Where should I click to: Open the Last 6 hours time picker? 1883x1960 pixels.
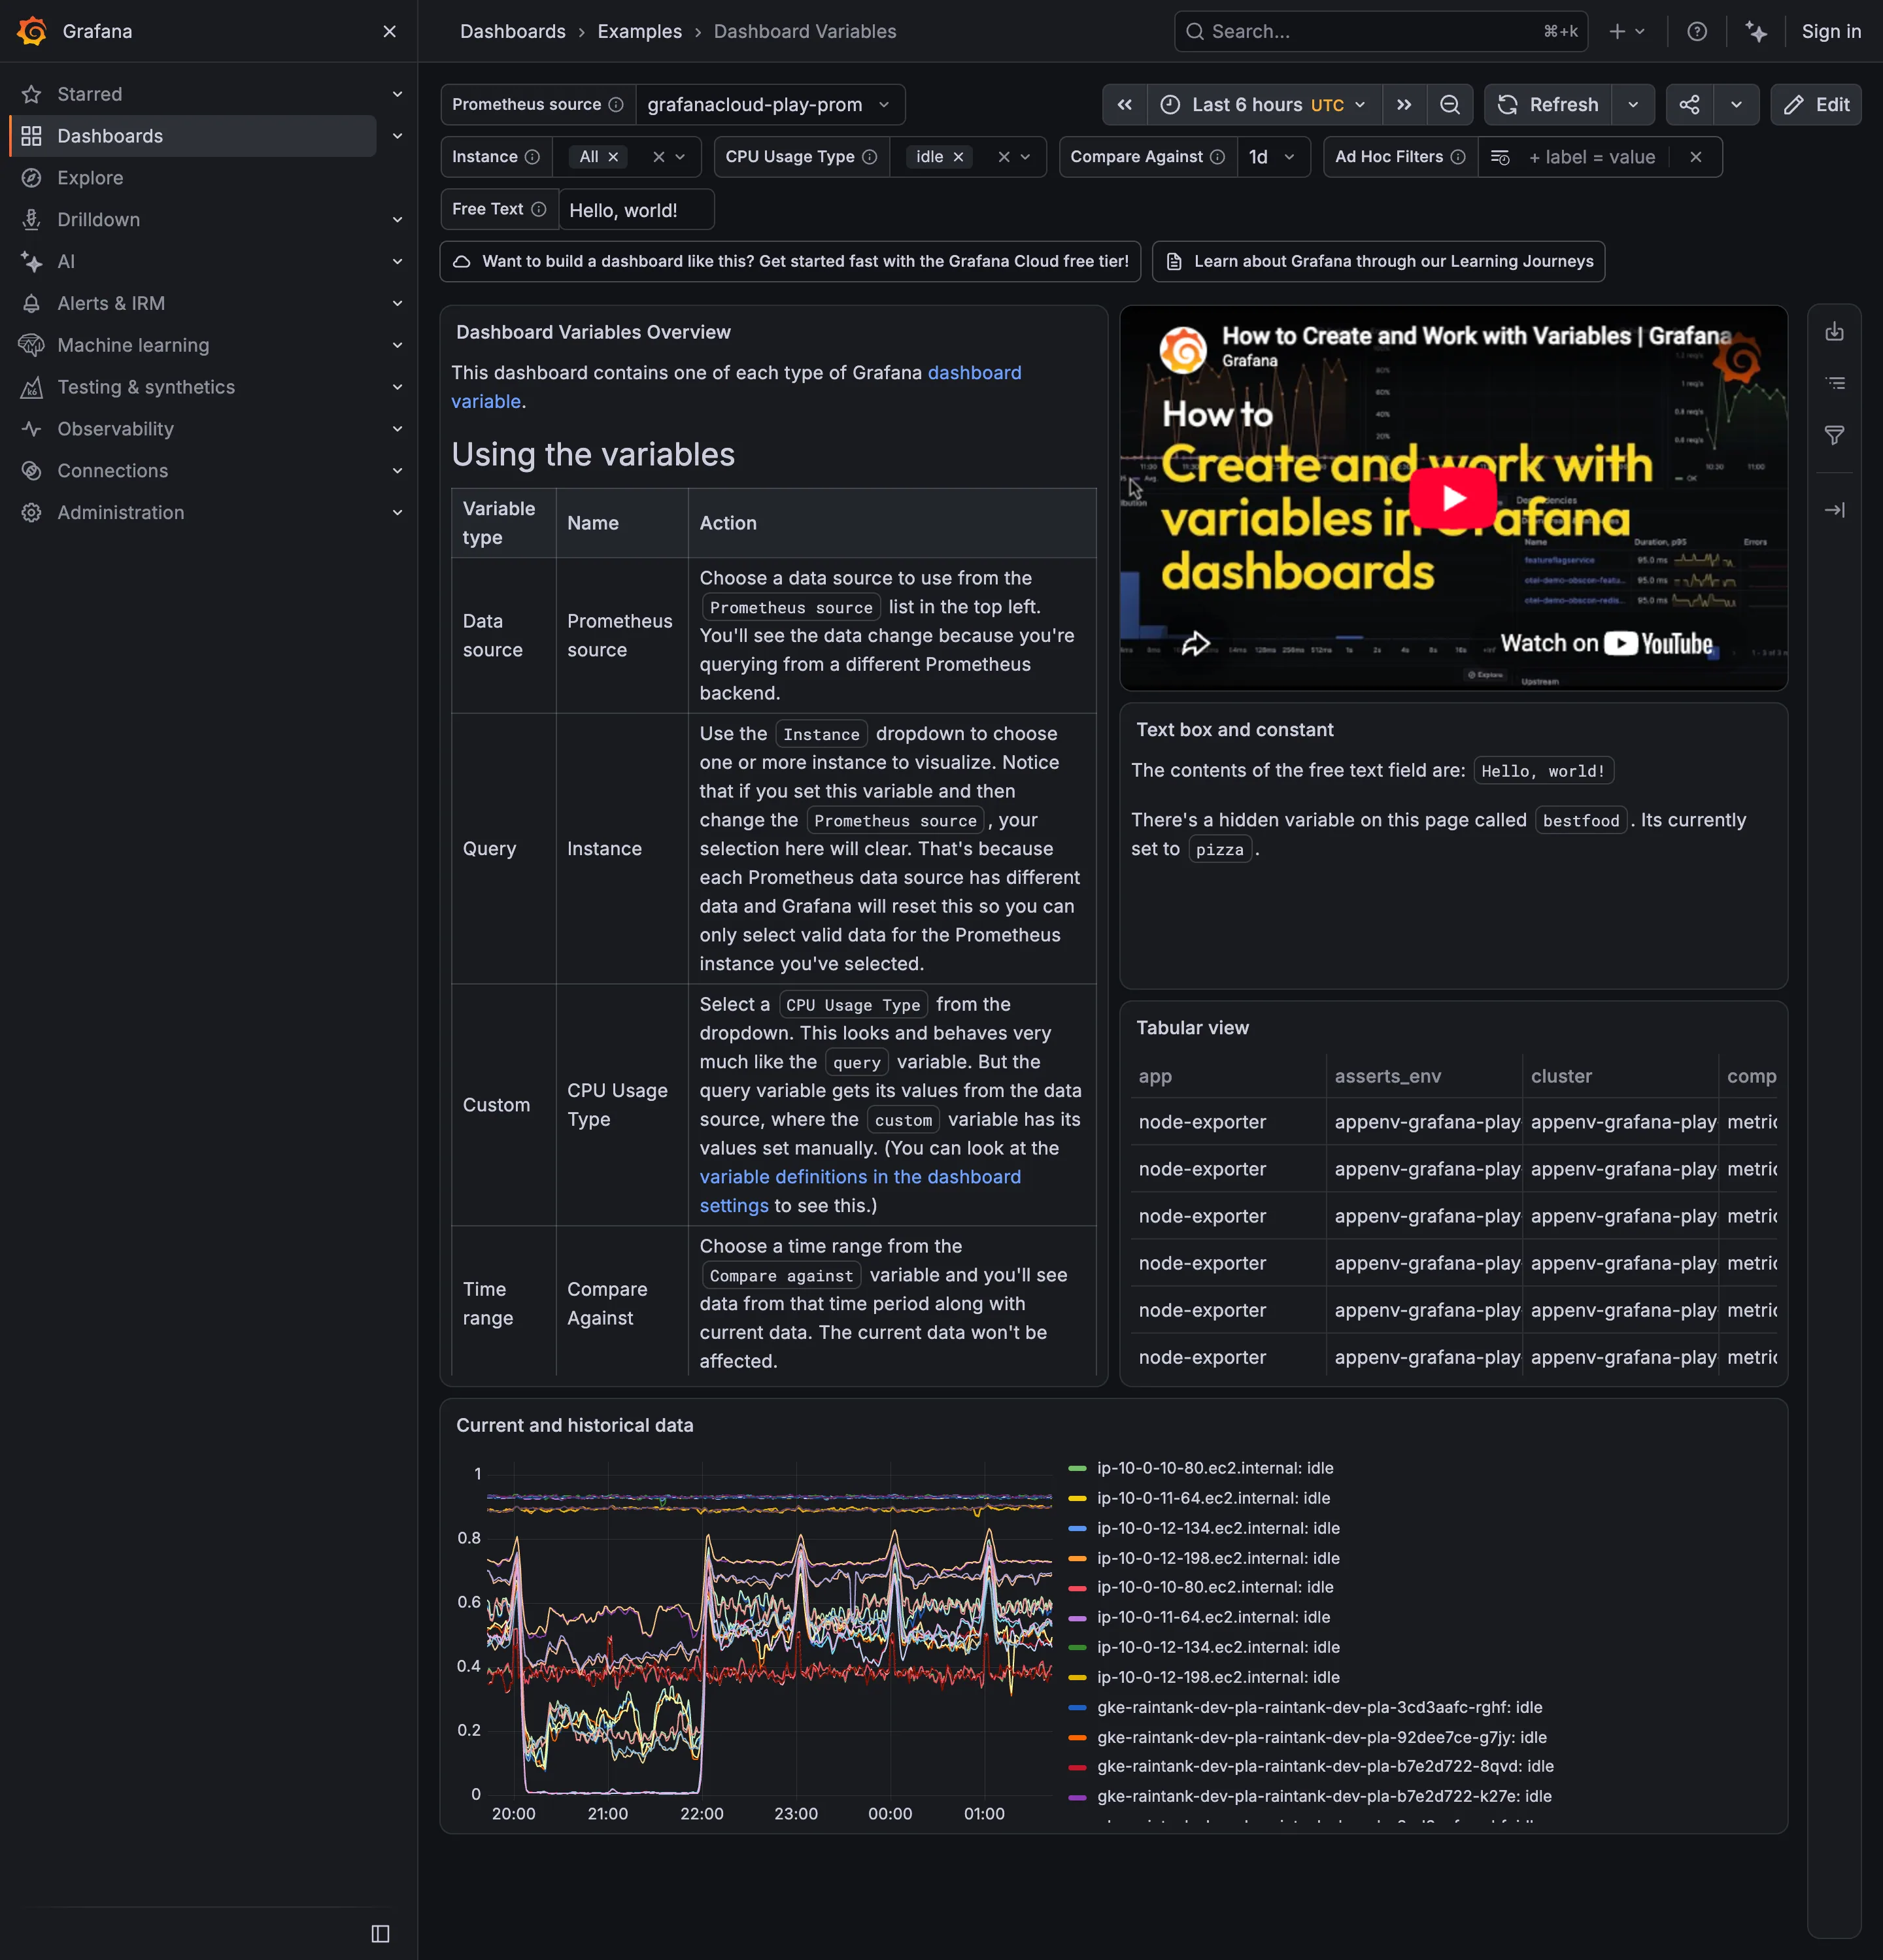[x=1265, y=105]
